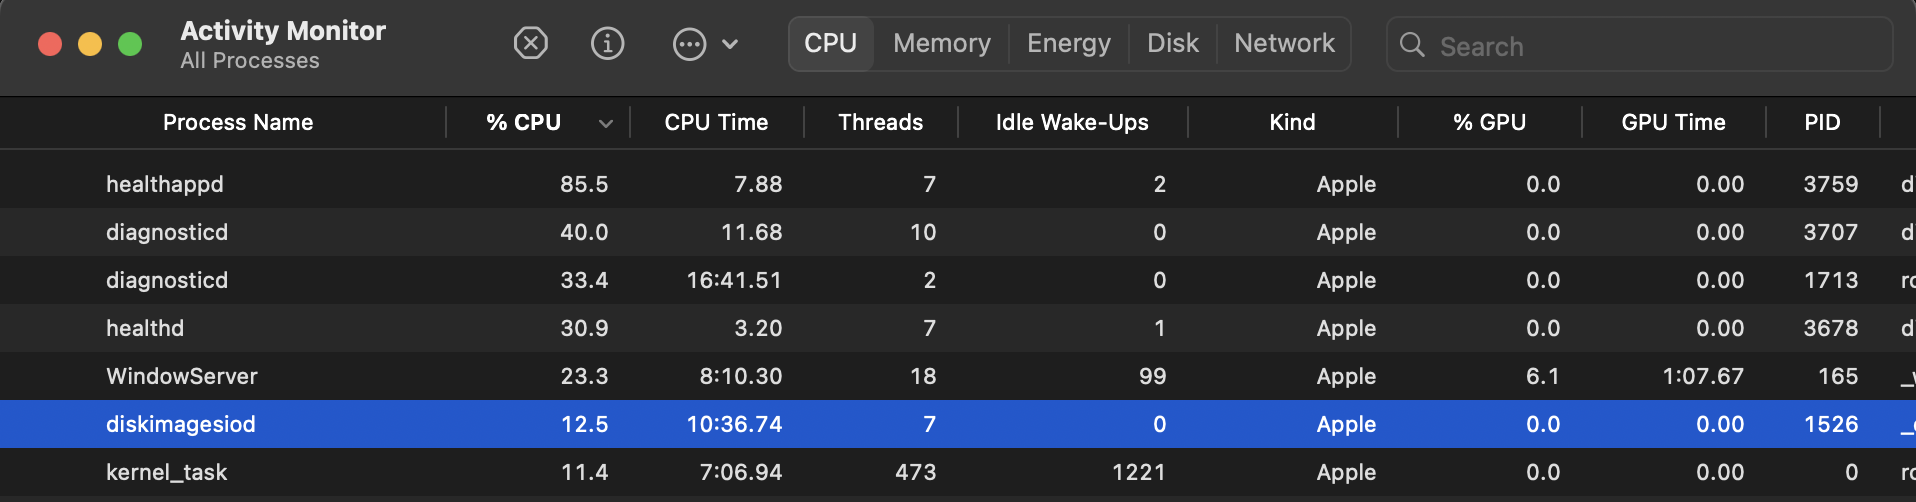
Task: Select the Disk tab
Action: coord(1172,44)
